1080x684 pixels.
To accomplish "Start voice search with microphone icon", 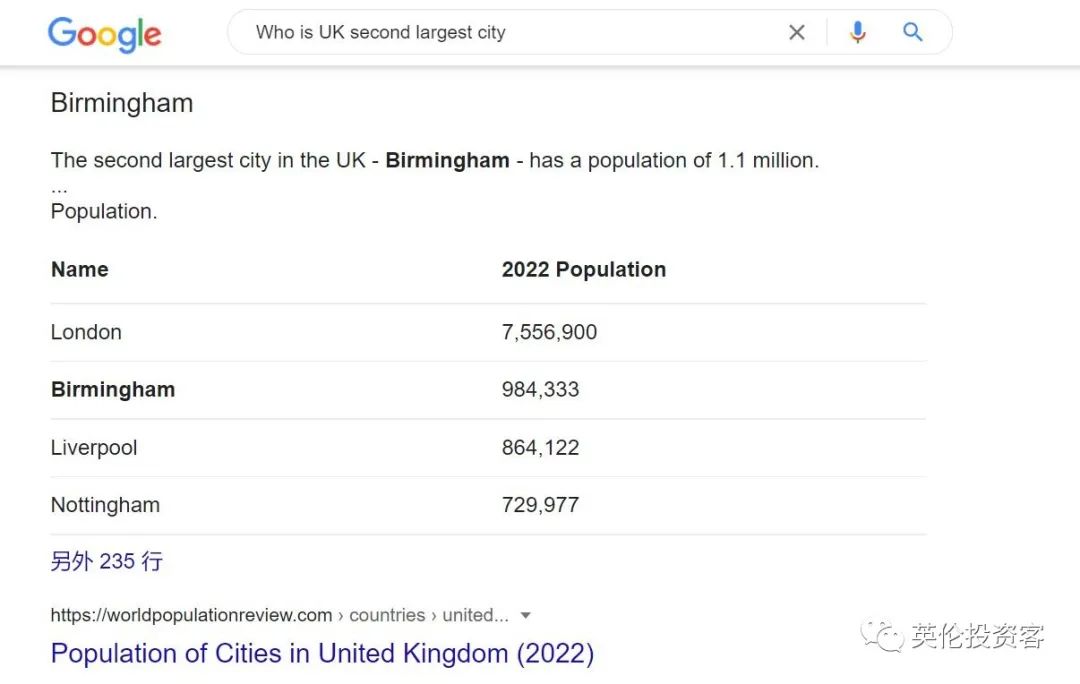I will pyautogui.click(x=857, y=33).
